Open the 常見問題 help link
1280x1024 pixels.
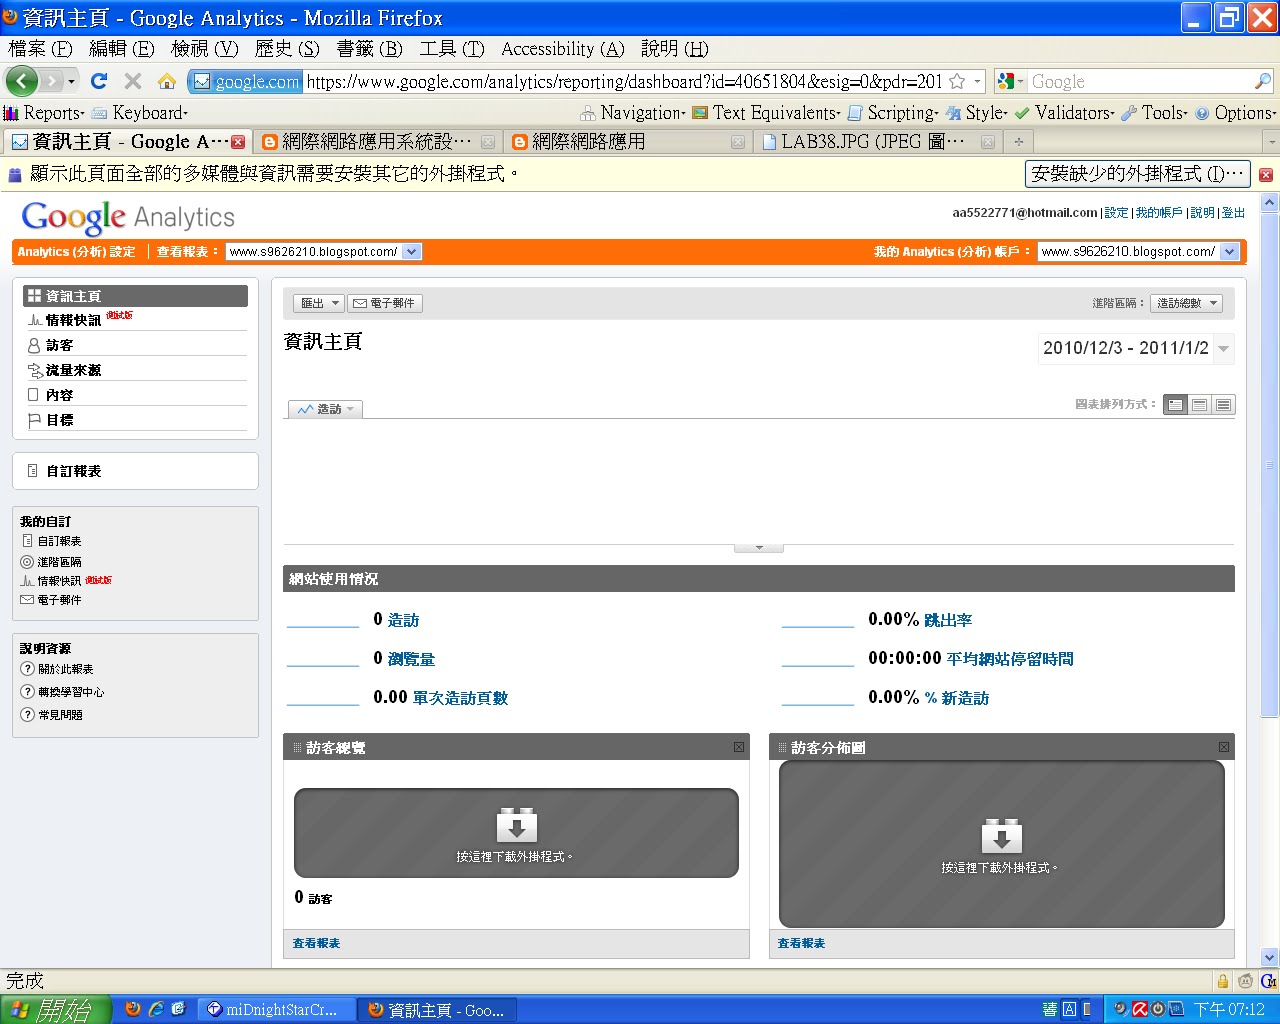click(x=60, y=715)
